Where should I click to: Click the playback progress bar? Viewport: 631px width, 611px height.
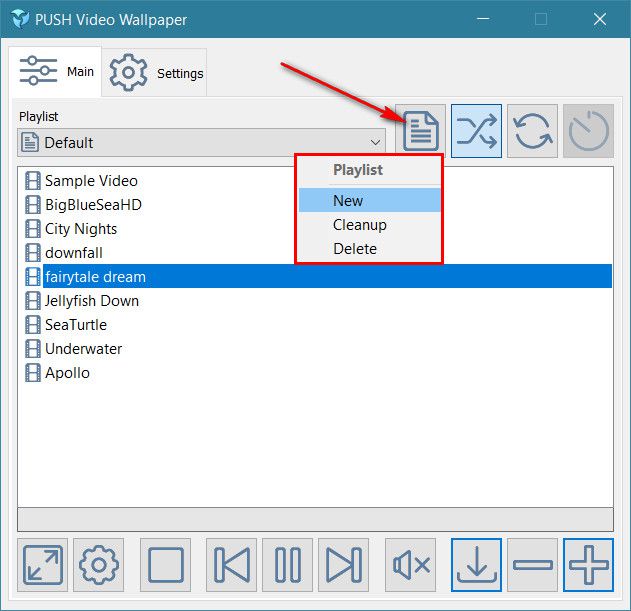pyautogui.click(x=316, y=519)
